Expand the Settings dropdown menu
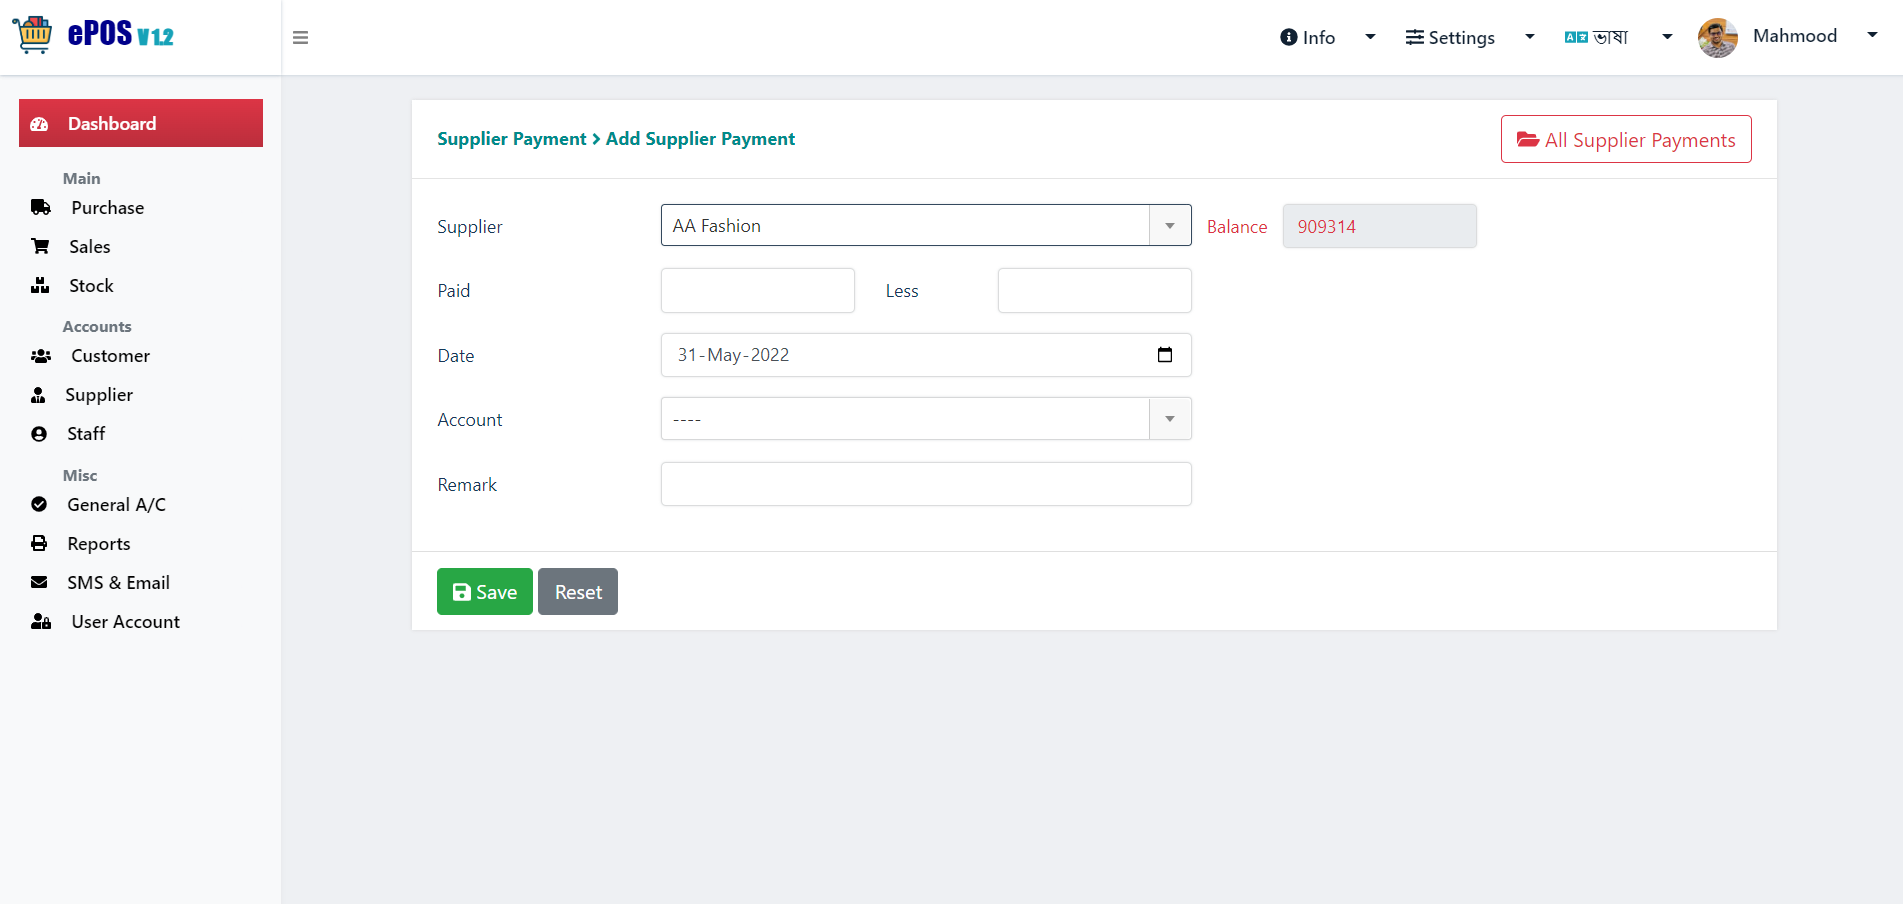 coord(1469,37)
